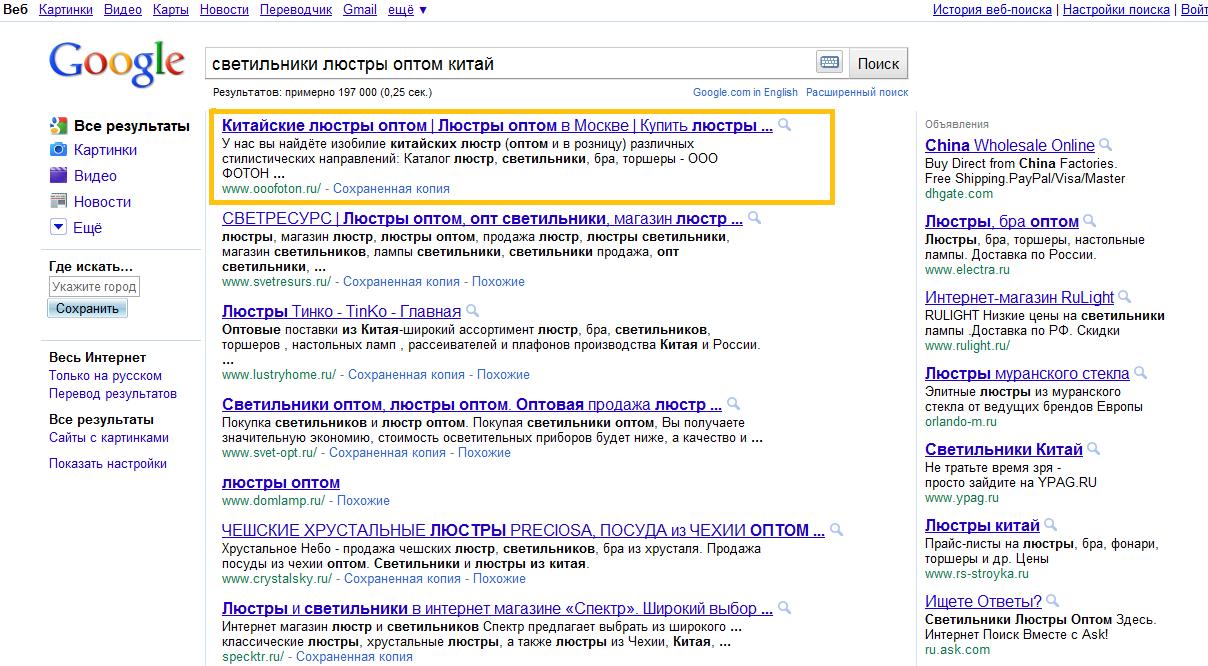Click the Укажите город input field
Screen dimensions: 1208x666
coord(94,287)
